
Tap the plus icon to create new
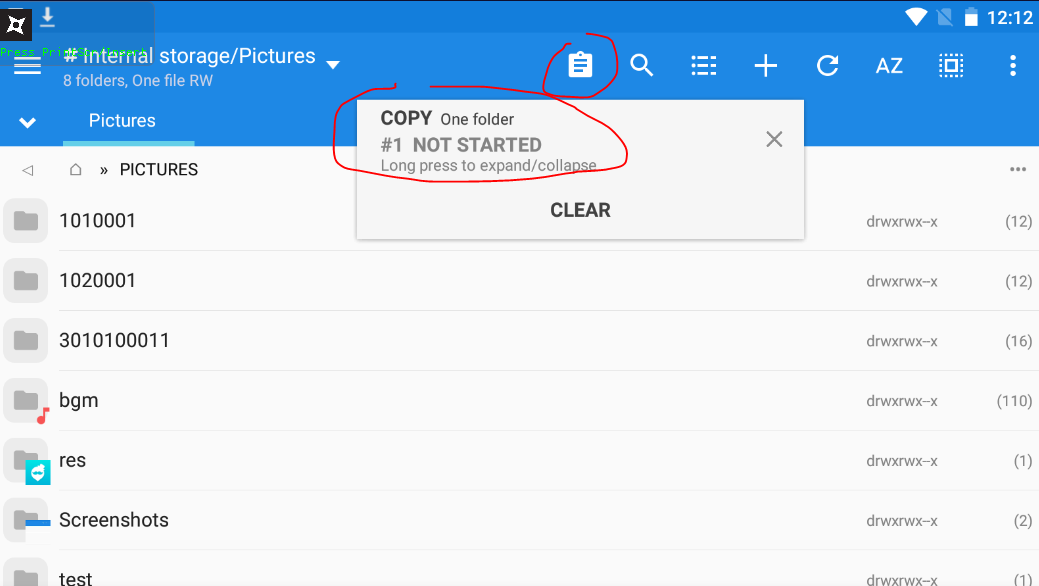(x=766, y=66)
